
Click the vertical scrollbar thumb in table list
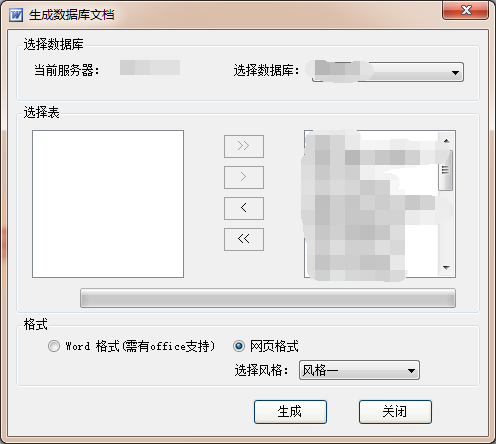click(x=446, y=170)
